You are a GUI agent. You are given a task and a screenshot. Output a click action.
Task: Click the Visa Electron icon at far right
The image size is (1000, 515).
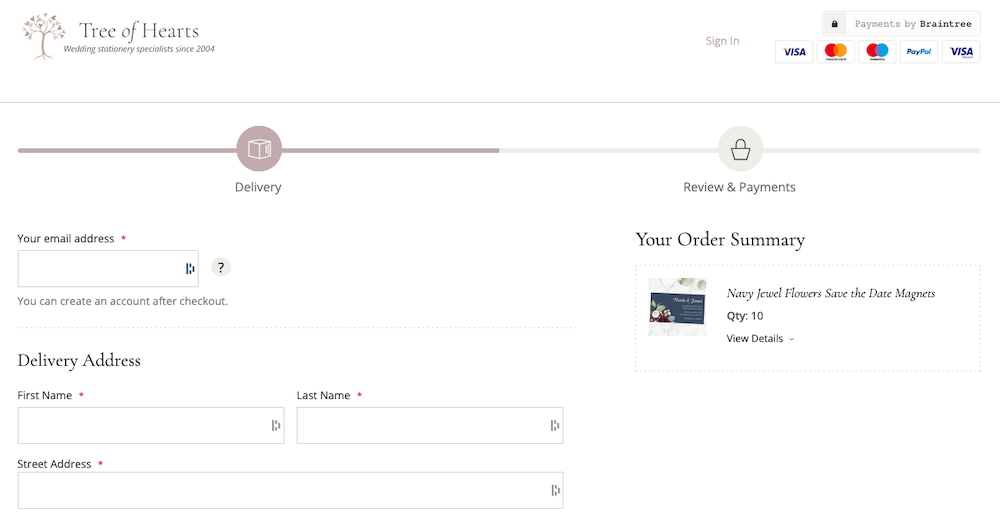[x=961, y=52]
